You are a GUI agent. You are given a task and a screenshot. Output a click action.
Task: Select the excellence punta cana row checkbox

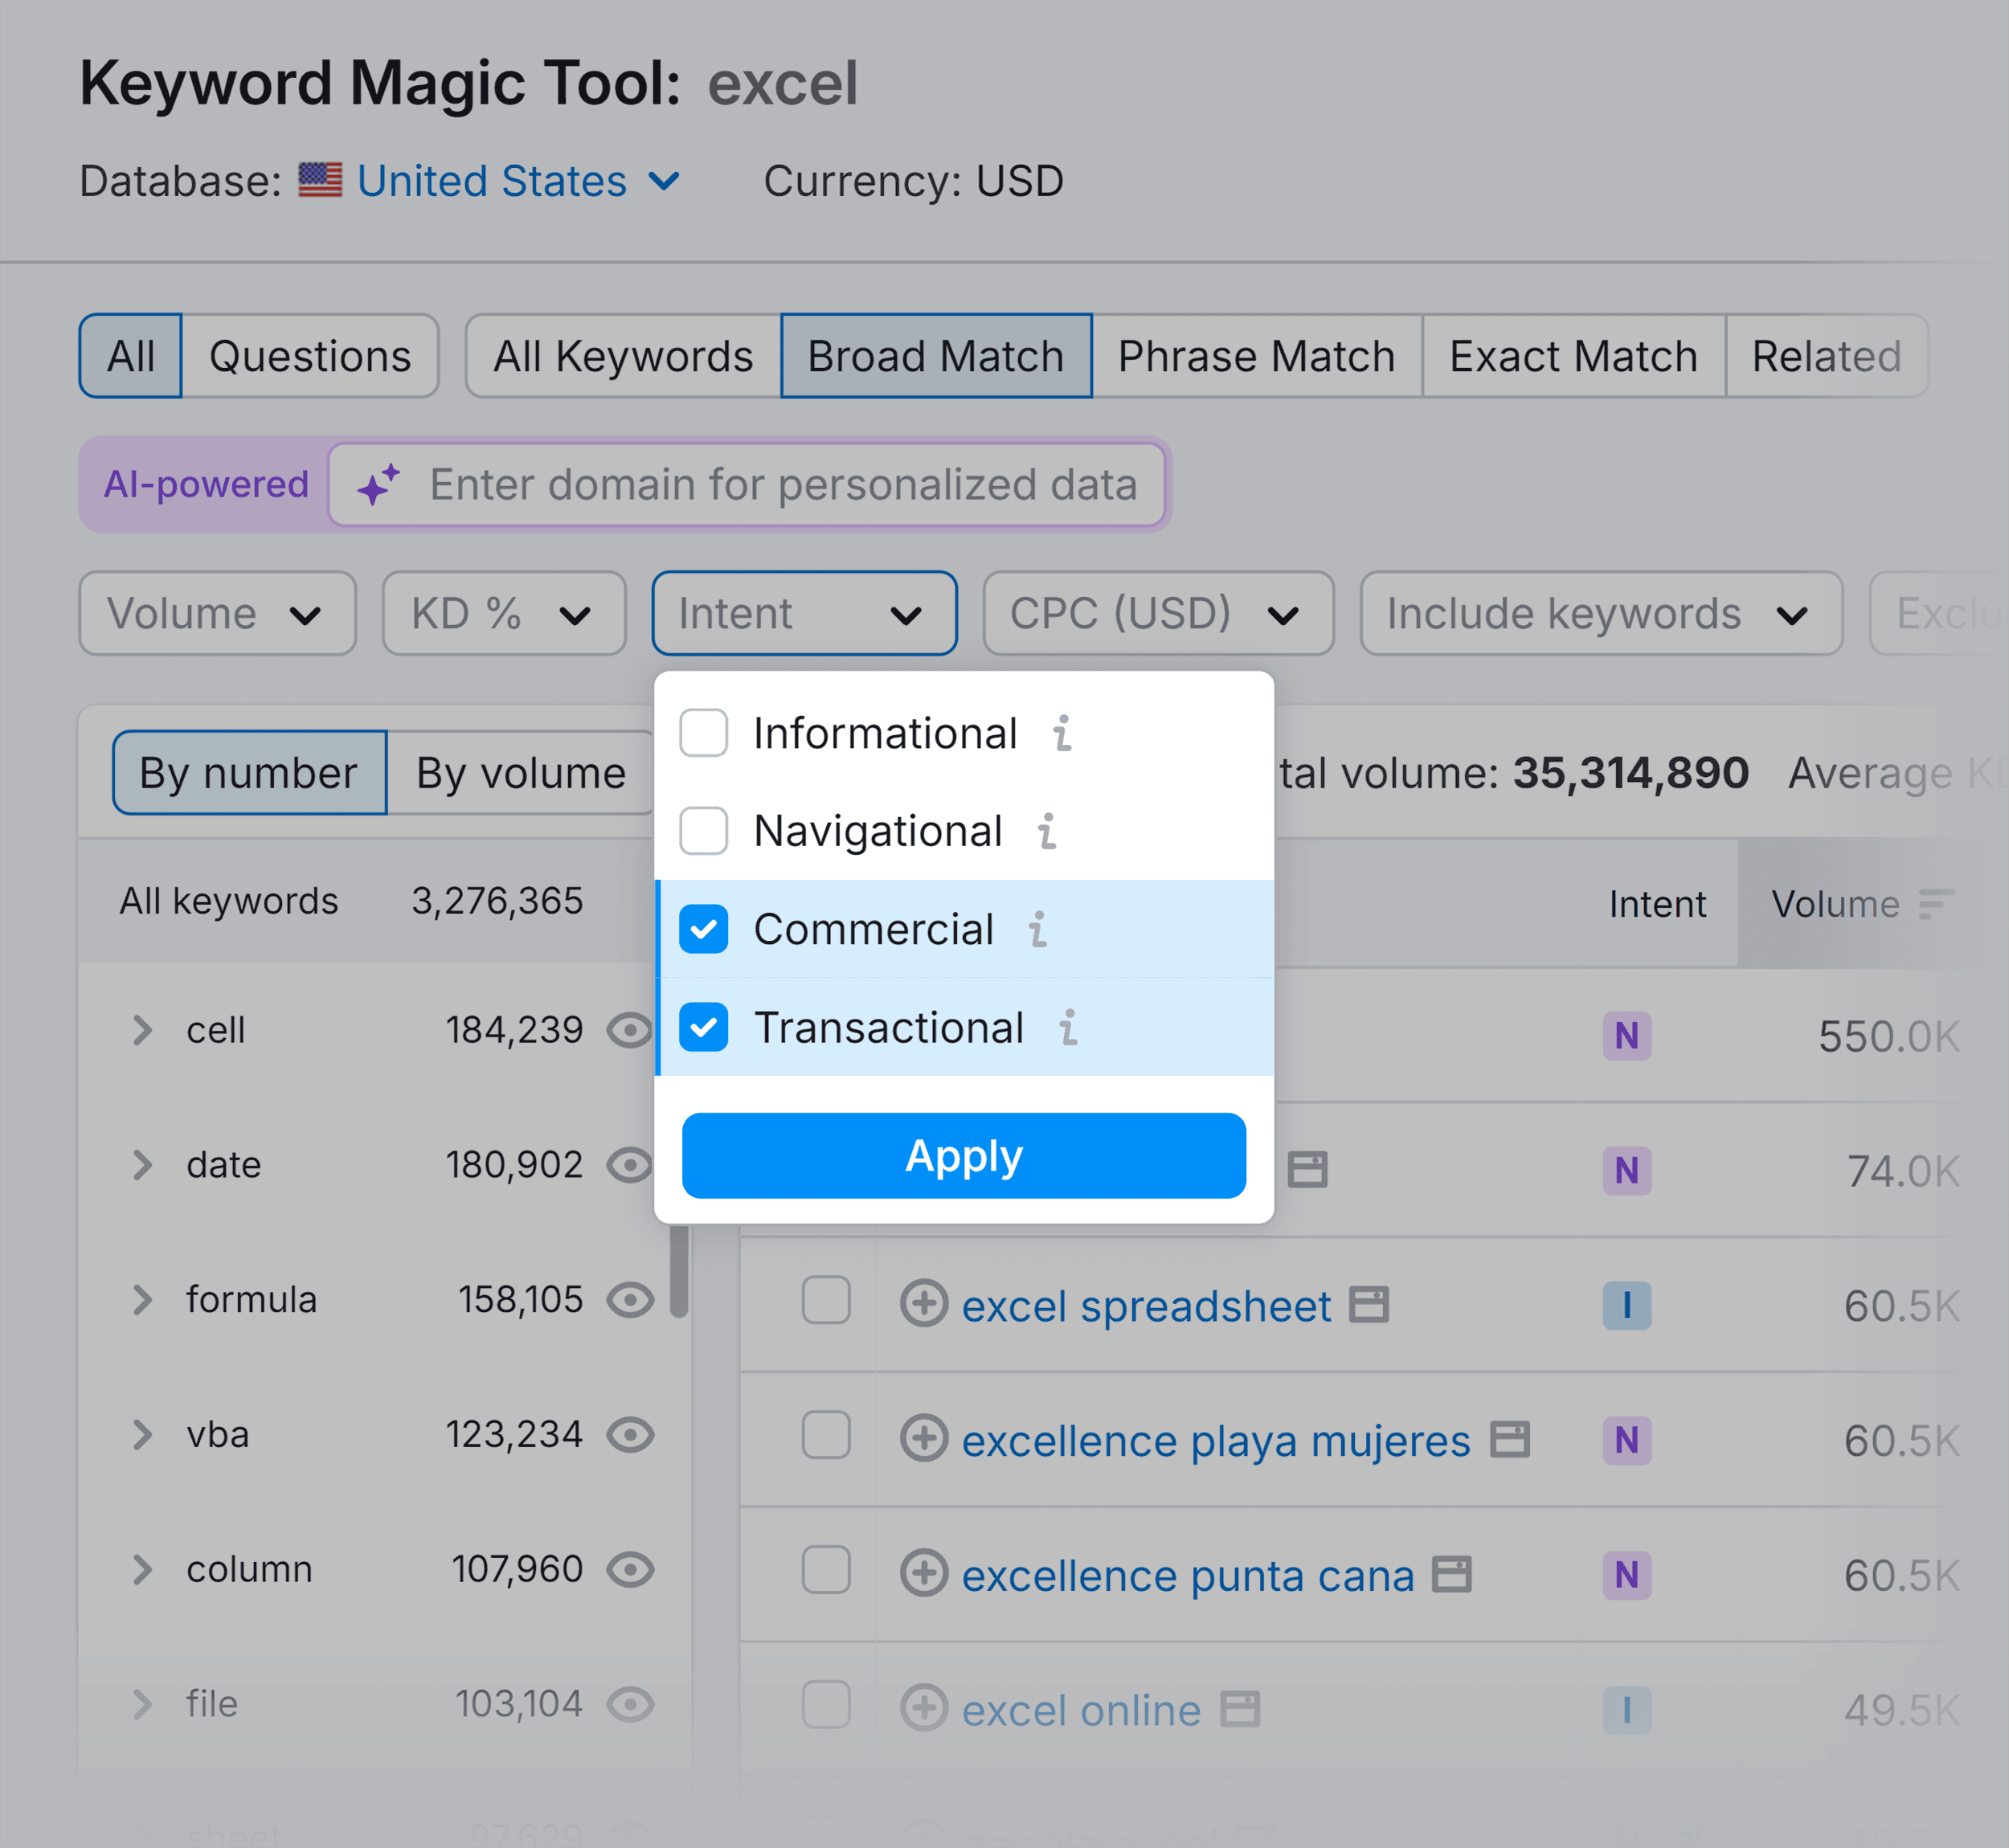826,1570
